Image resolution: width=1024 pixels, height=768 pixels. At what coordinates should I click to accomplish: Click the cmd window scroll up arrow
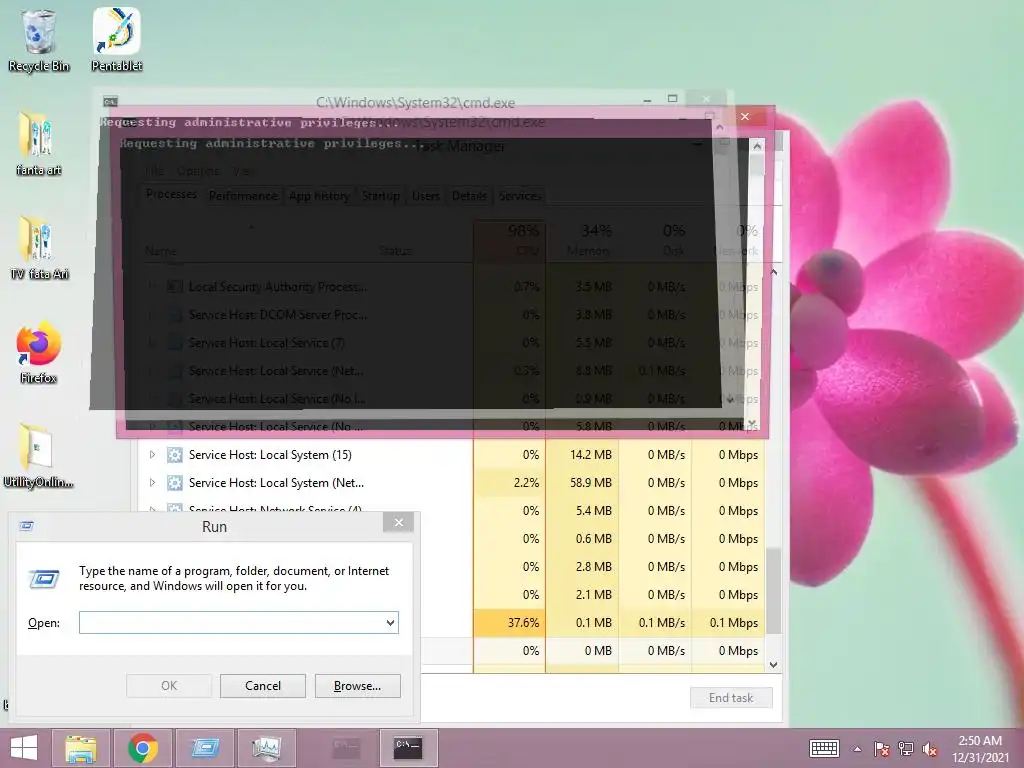757,146
